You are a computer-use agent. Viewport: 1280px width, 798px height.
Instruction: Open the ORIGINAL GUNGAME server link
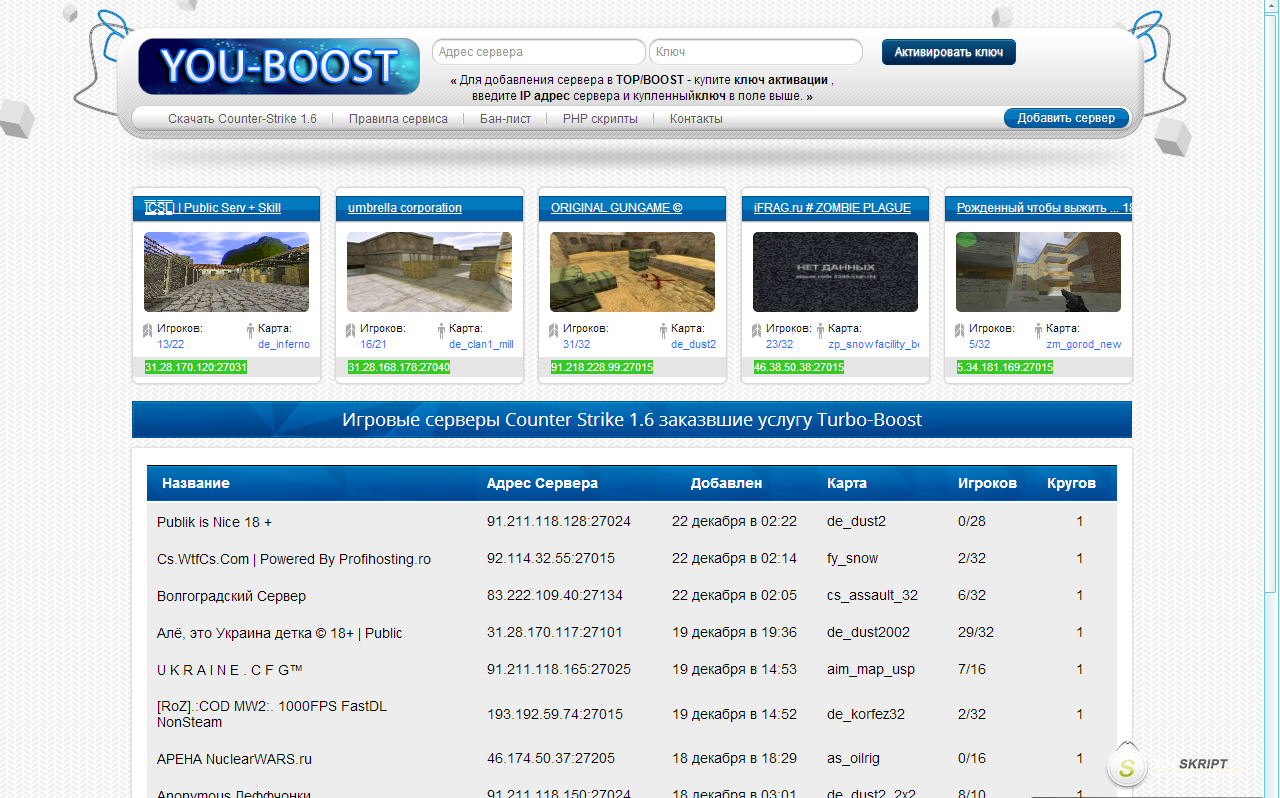coord(616,208)
